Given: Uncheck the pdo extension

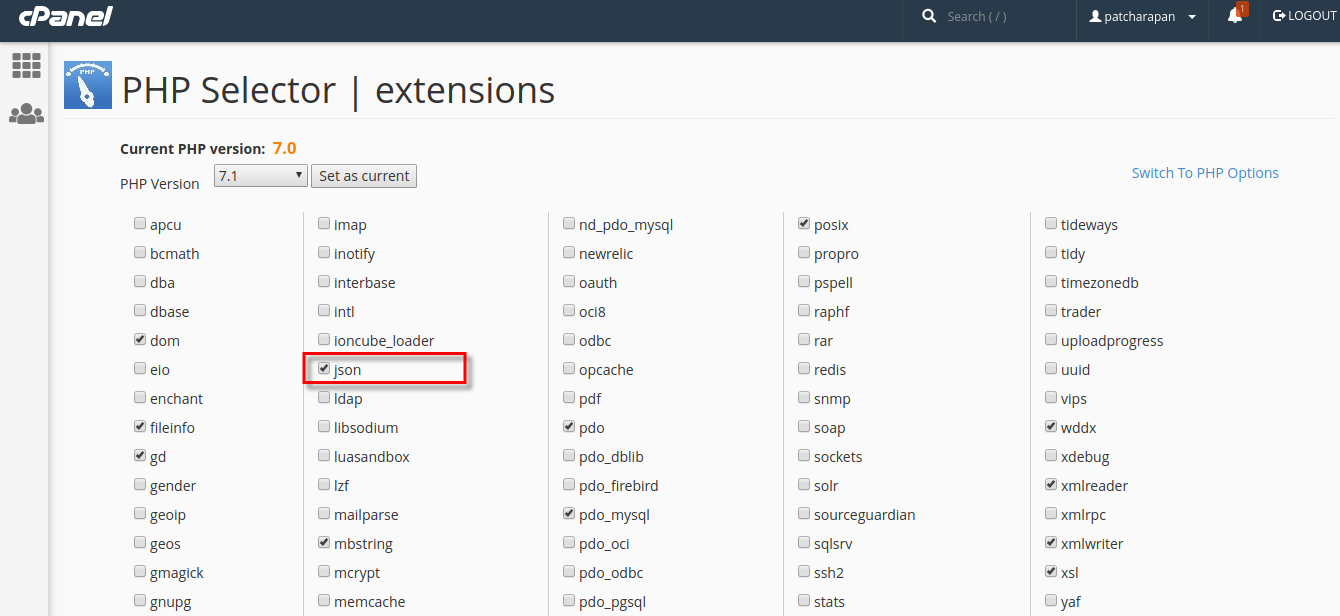Looking at the screenshot, I should 569,427.
